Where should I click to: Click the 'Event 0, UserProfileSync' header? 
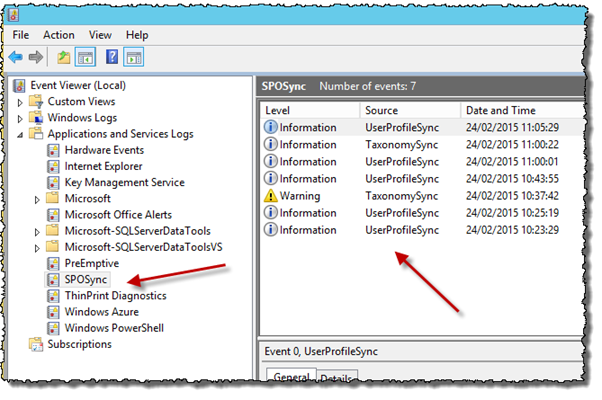coord(321,351)
